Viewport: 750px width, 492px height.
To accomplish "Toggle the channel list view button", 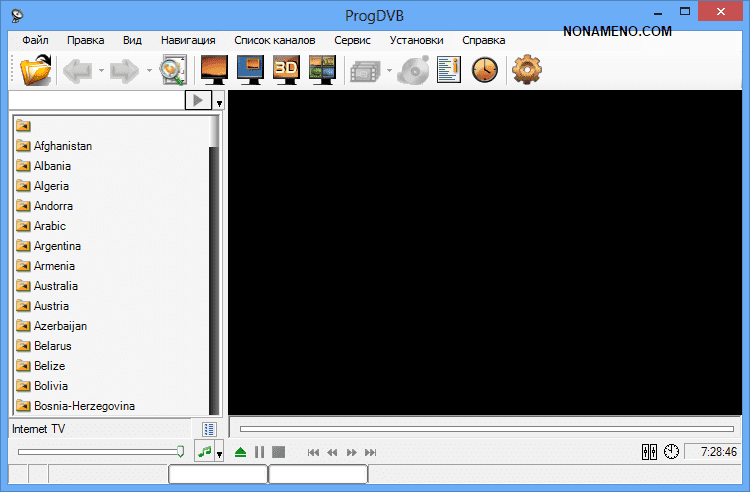I will pyautogui.click(x=209, y=429).
